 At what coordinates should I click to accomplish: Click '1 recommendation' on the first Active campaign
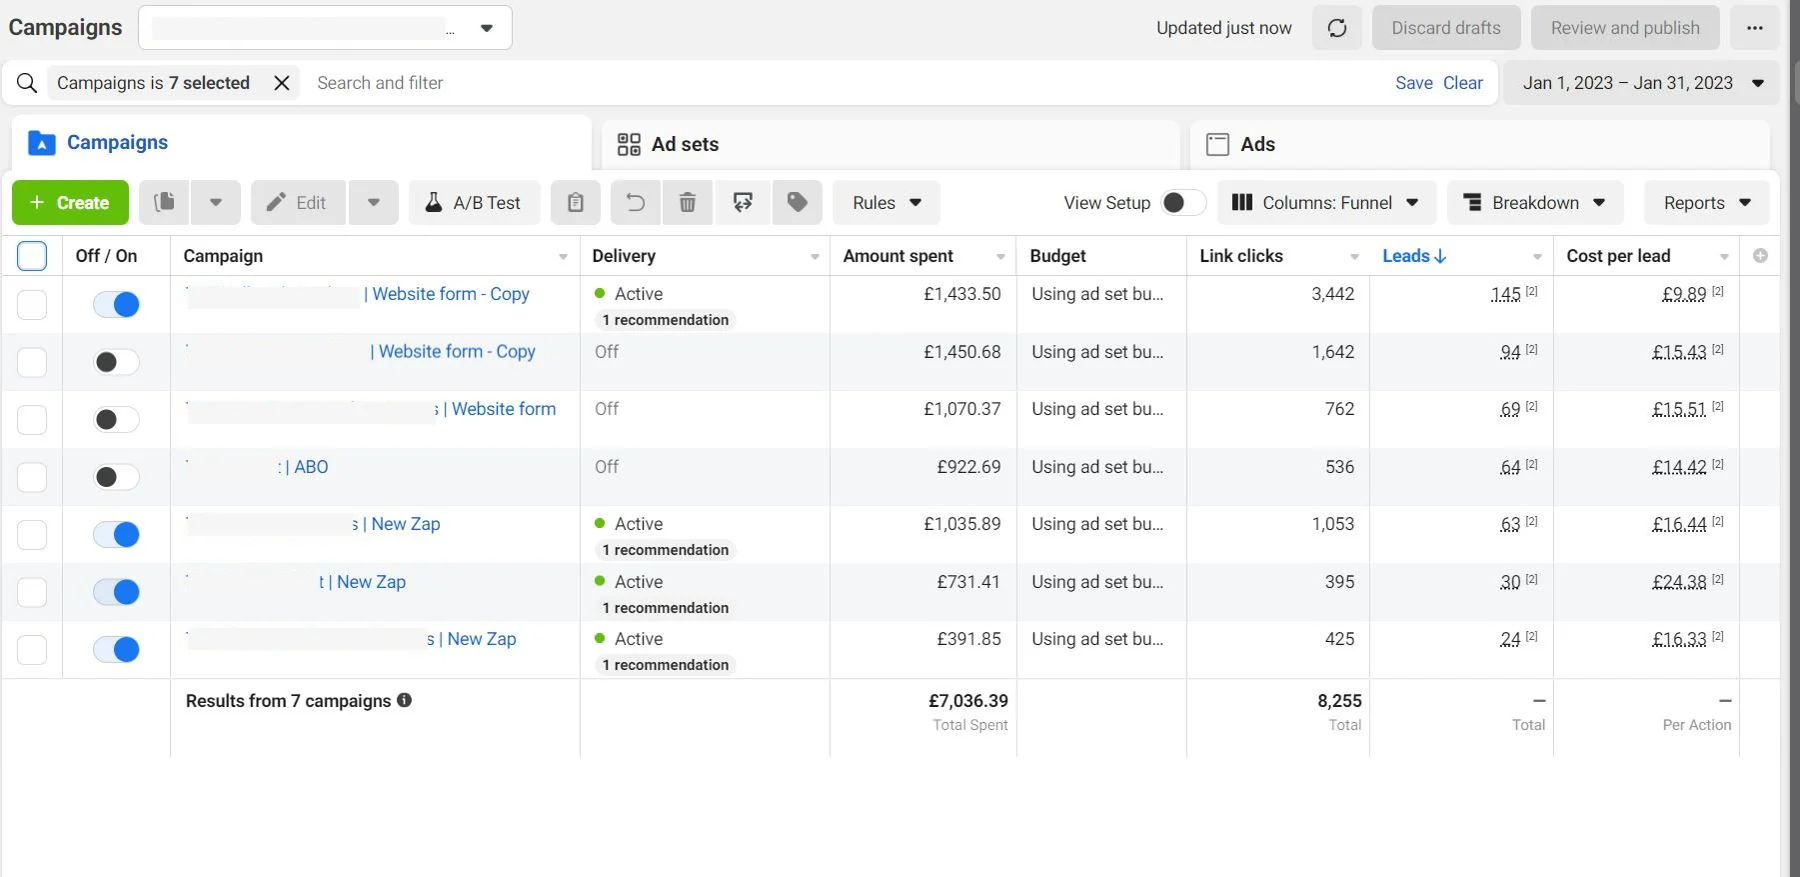point(665,320)
